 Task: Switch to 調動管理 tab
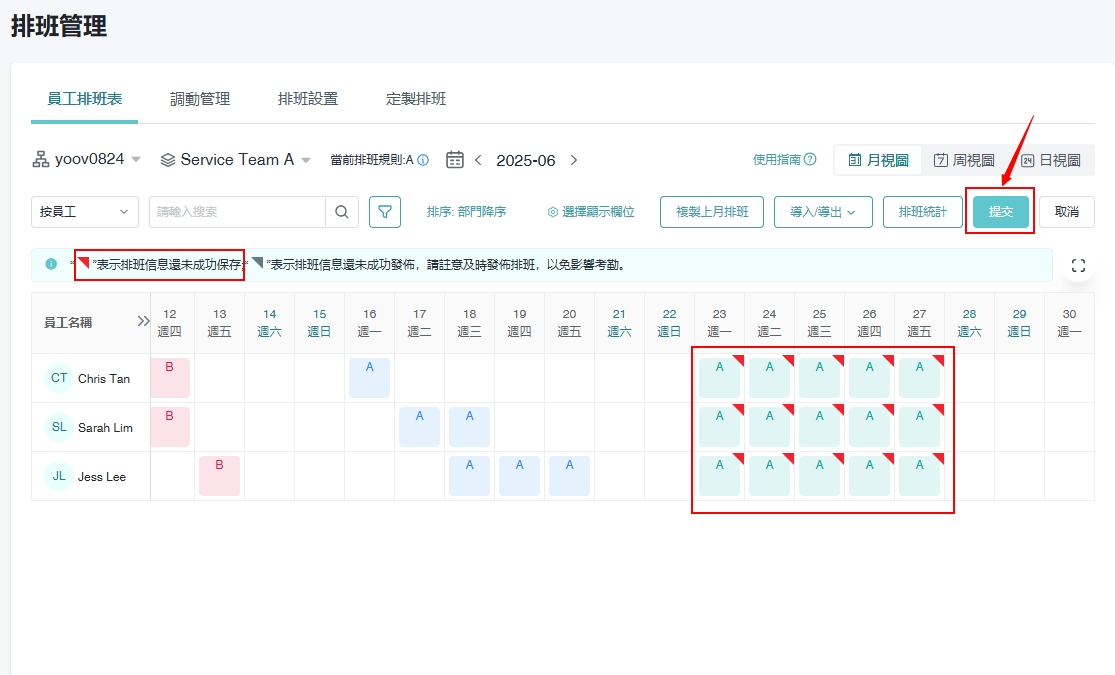(200, 99)
